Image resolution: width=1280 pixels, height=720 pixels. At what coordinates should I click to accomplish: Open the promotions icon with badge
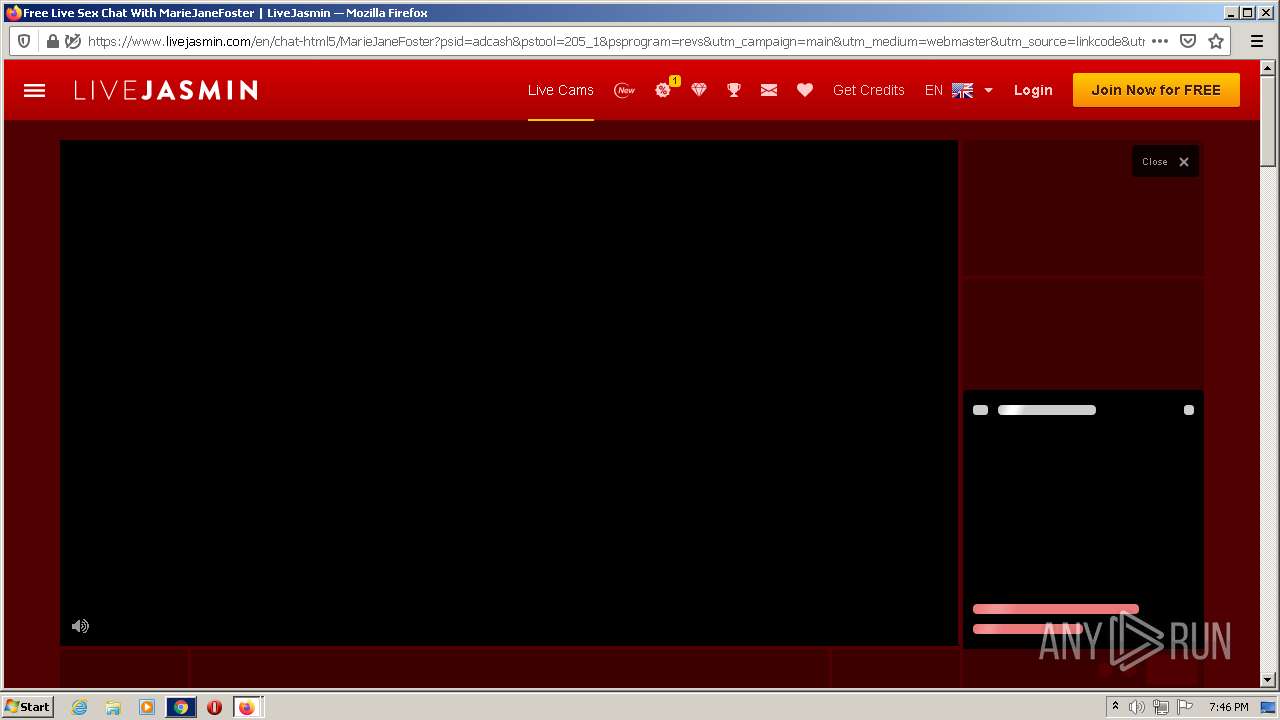665,88
